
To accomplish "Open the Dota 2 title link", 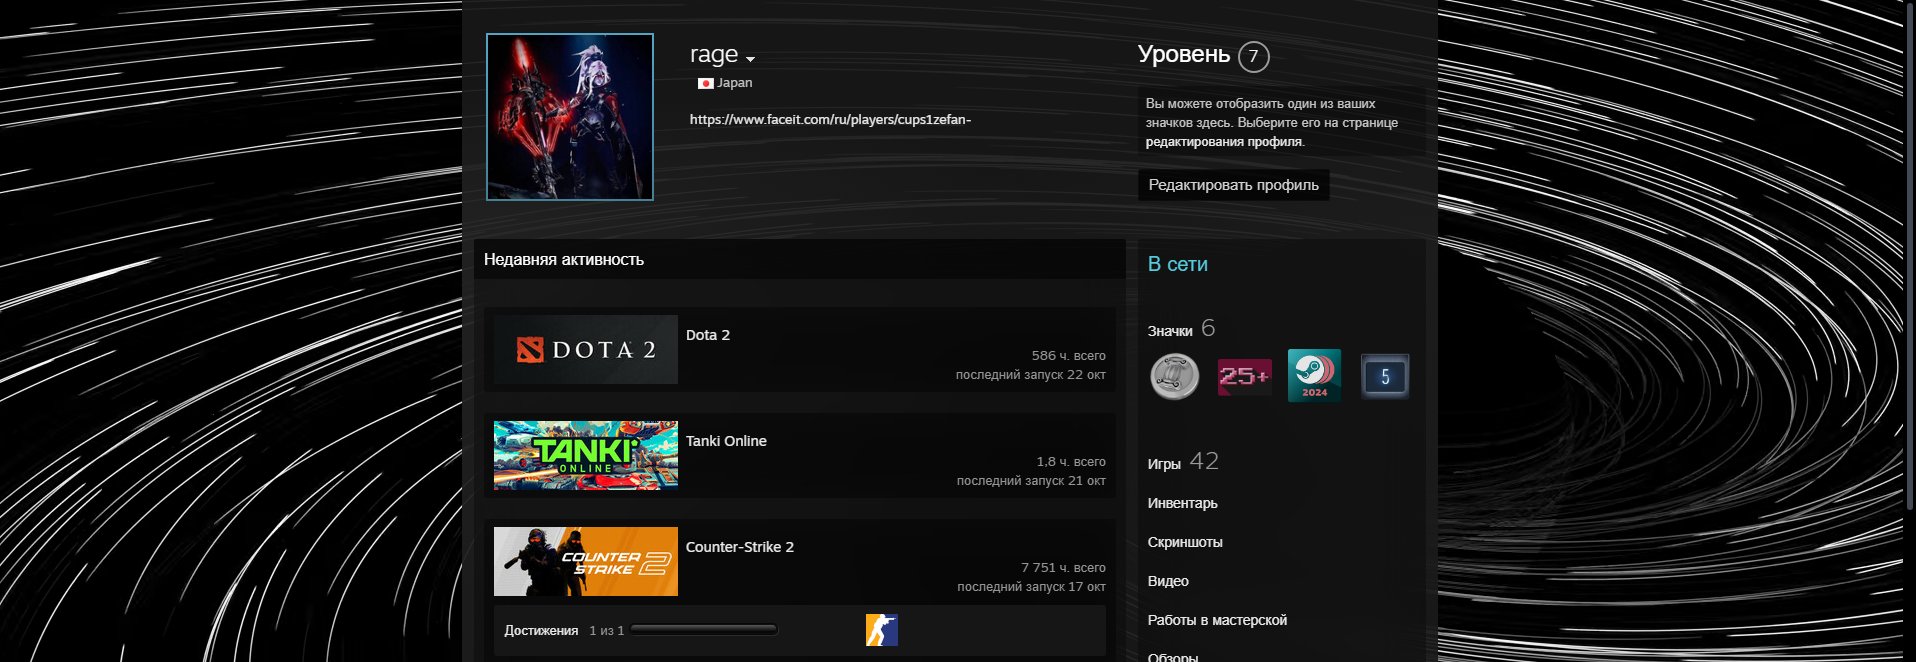I will pyautogui.click(x=708, y=335).
